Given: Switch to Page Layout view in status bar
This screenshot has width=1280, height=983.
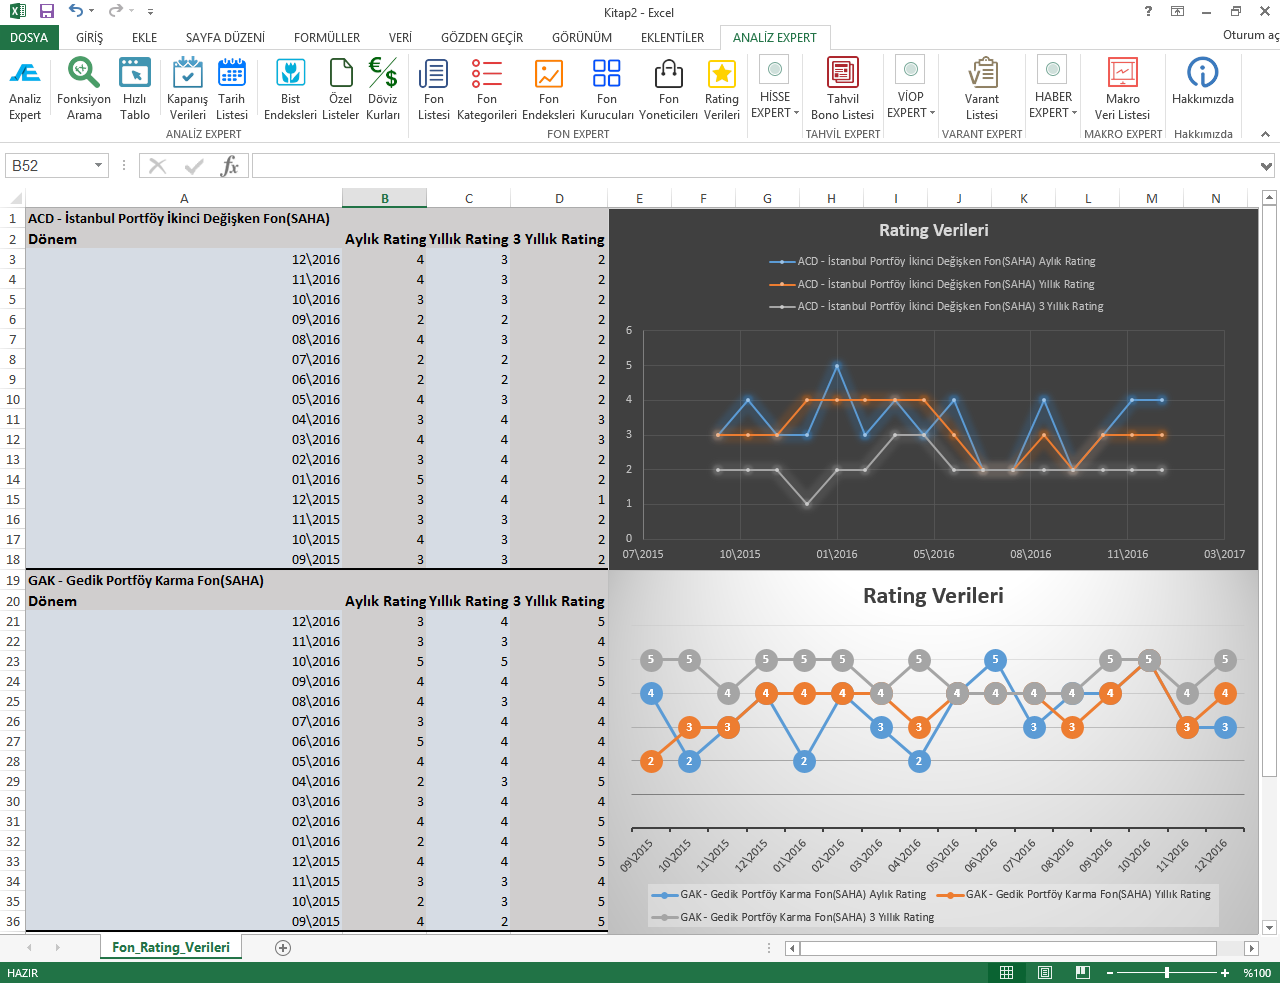Looking at the screenshot, I should click(x=1045, y=973).
